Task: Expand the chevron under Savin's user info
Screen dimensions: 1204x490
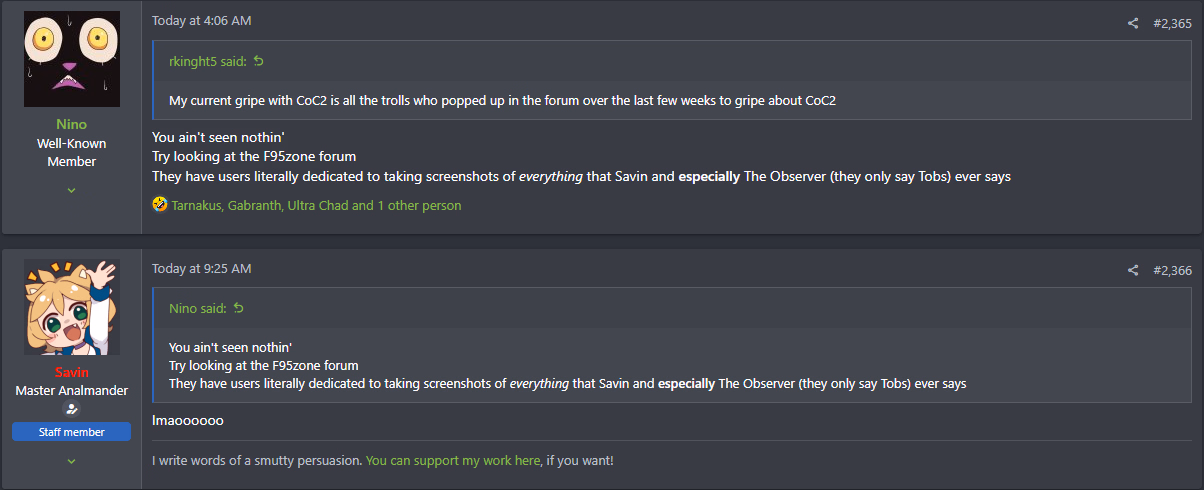Action: (72, 461)
